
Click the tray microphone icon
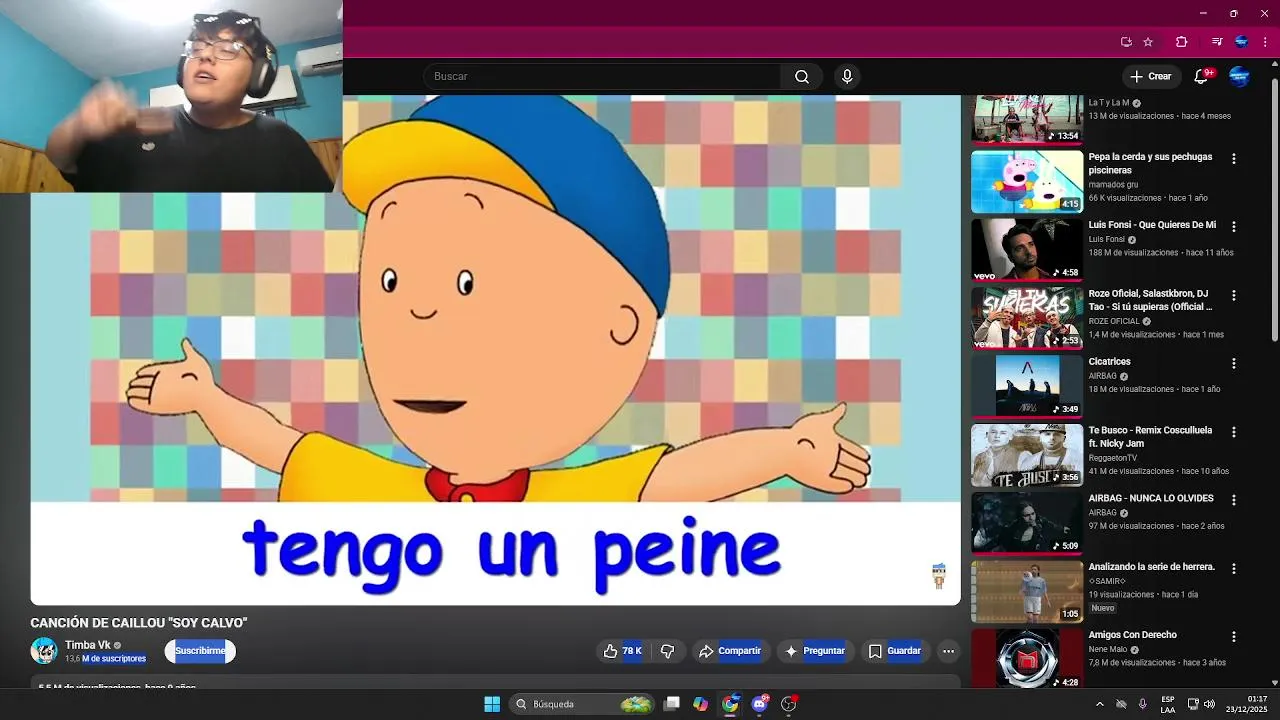tap(1143, 704)
